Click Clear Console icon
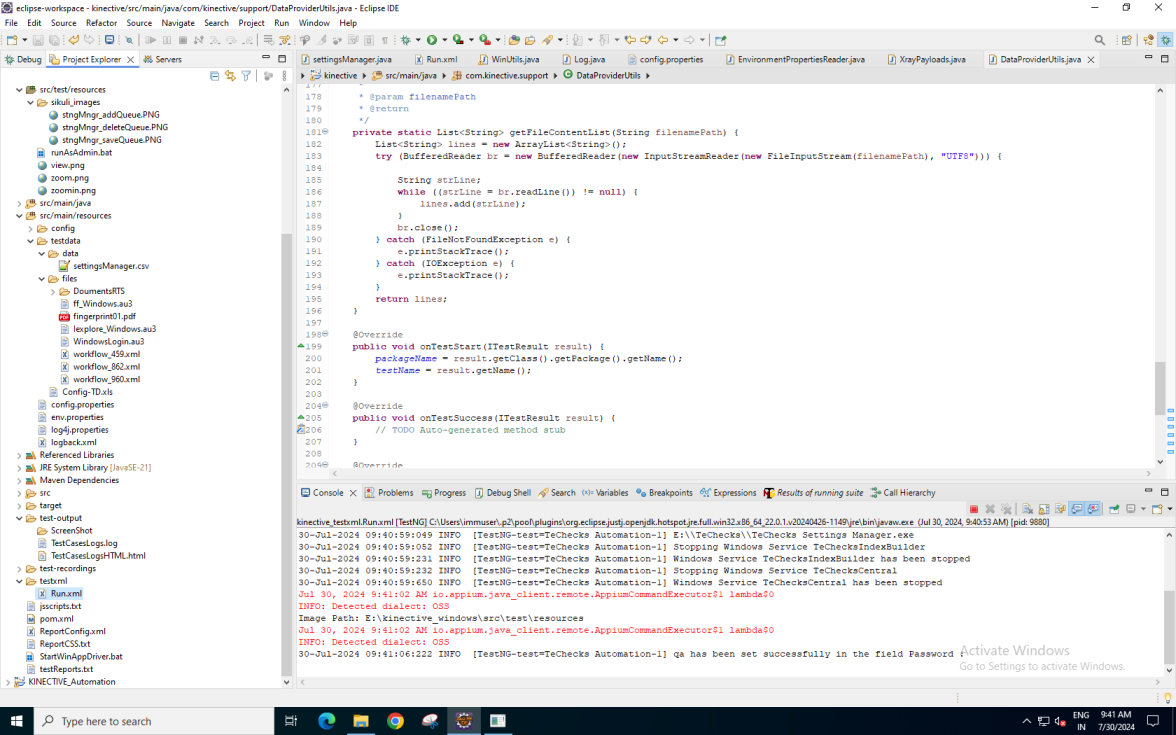The width and height of the screenshot is (1176, 735). point(1029,509)
